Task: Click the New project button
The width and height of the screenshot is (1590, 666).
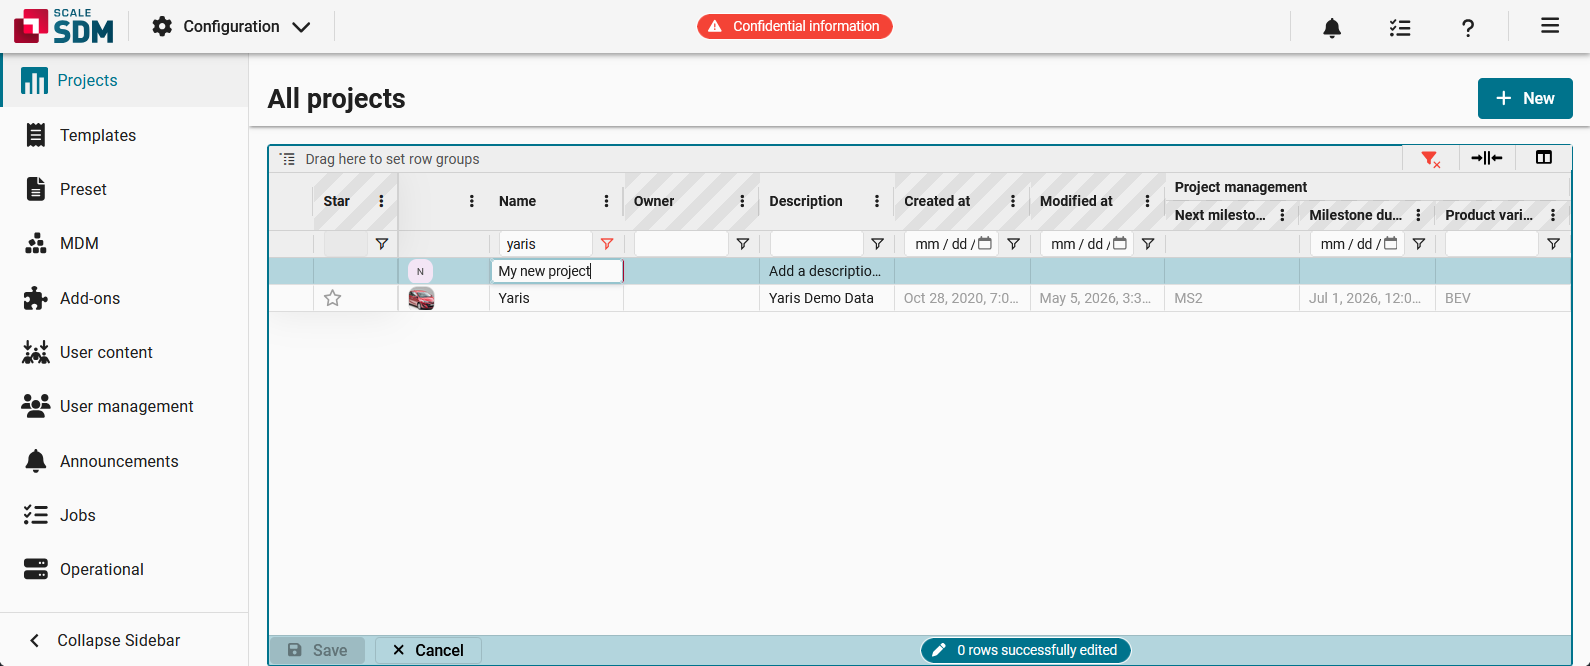Action: pyautogui.click(x=1525, y=98)
